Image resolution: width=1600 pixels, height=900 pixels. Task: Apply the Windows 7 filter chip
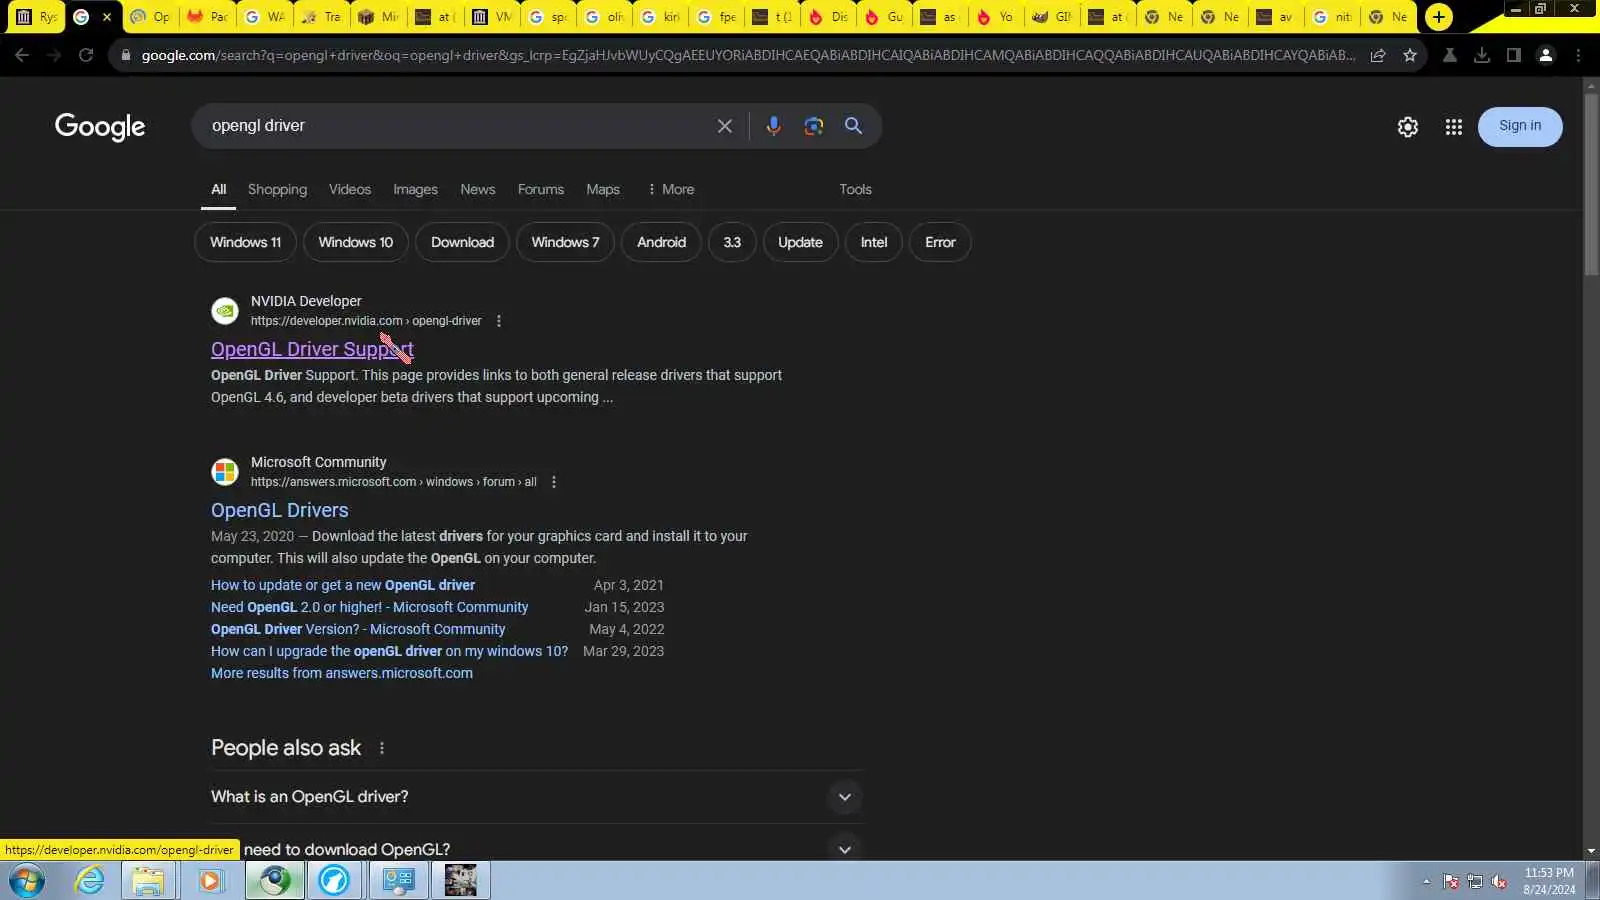pyautogui.click(x=565, y=242)
